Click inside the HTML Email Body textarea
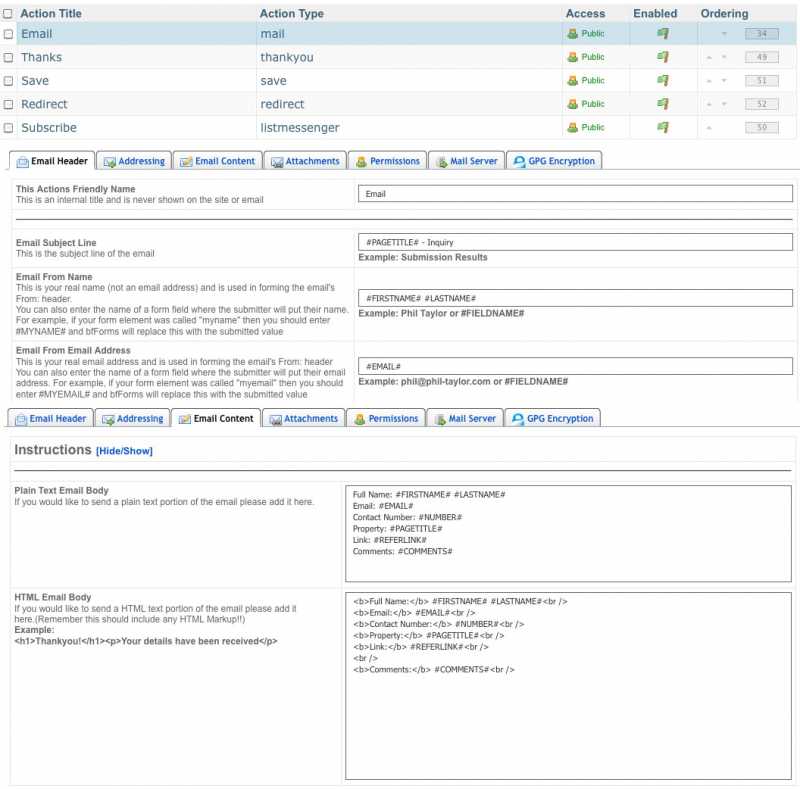 click(x=568, y=686)
